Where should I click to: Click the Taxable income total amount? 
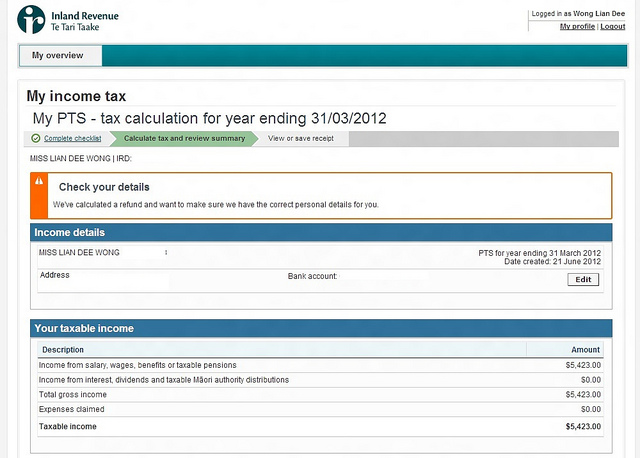[582, 427]
